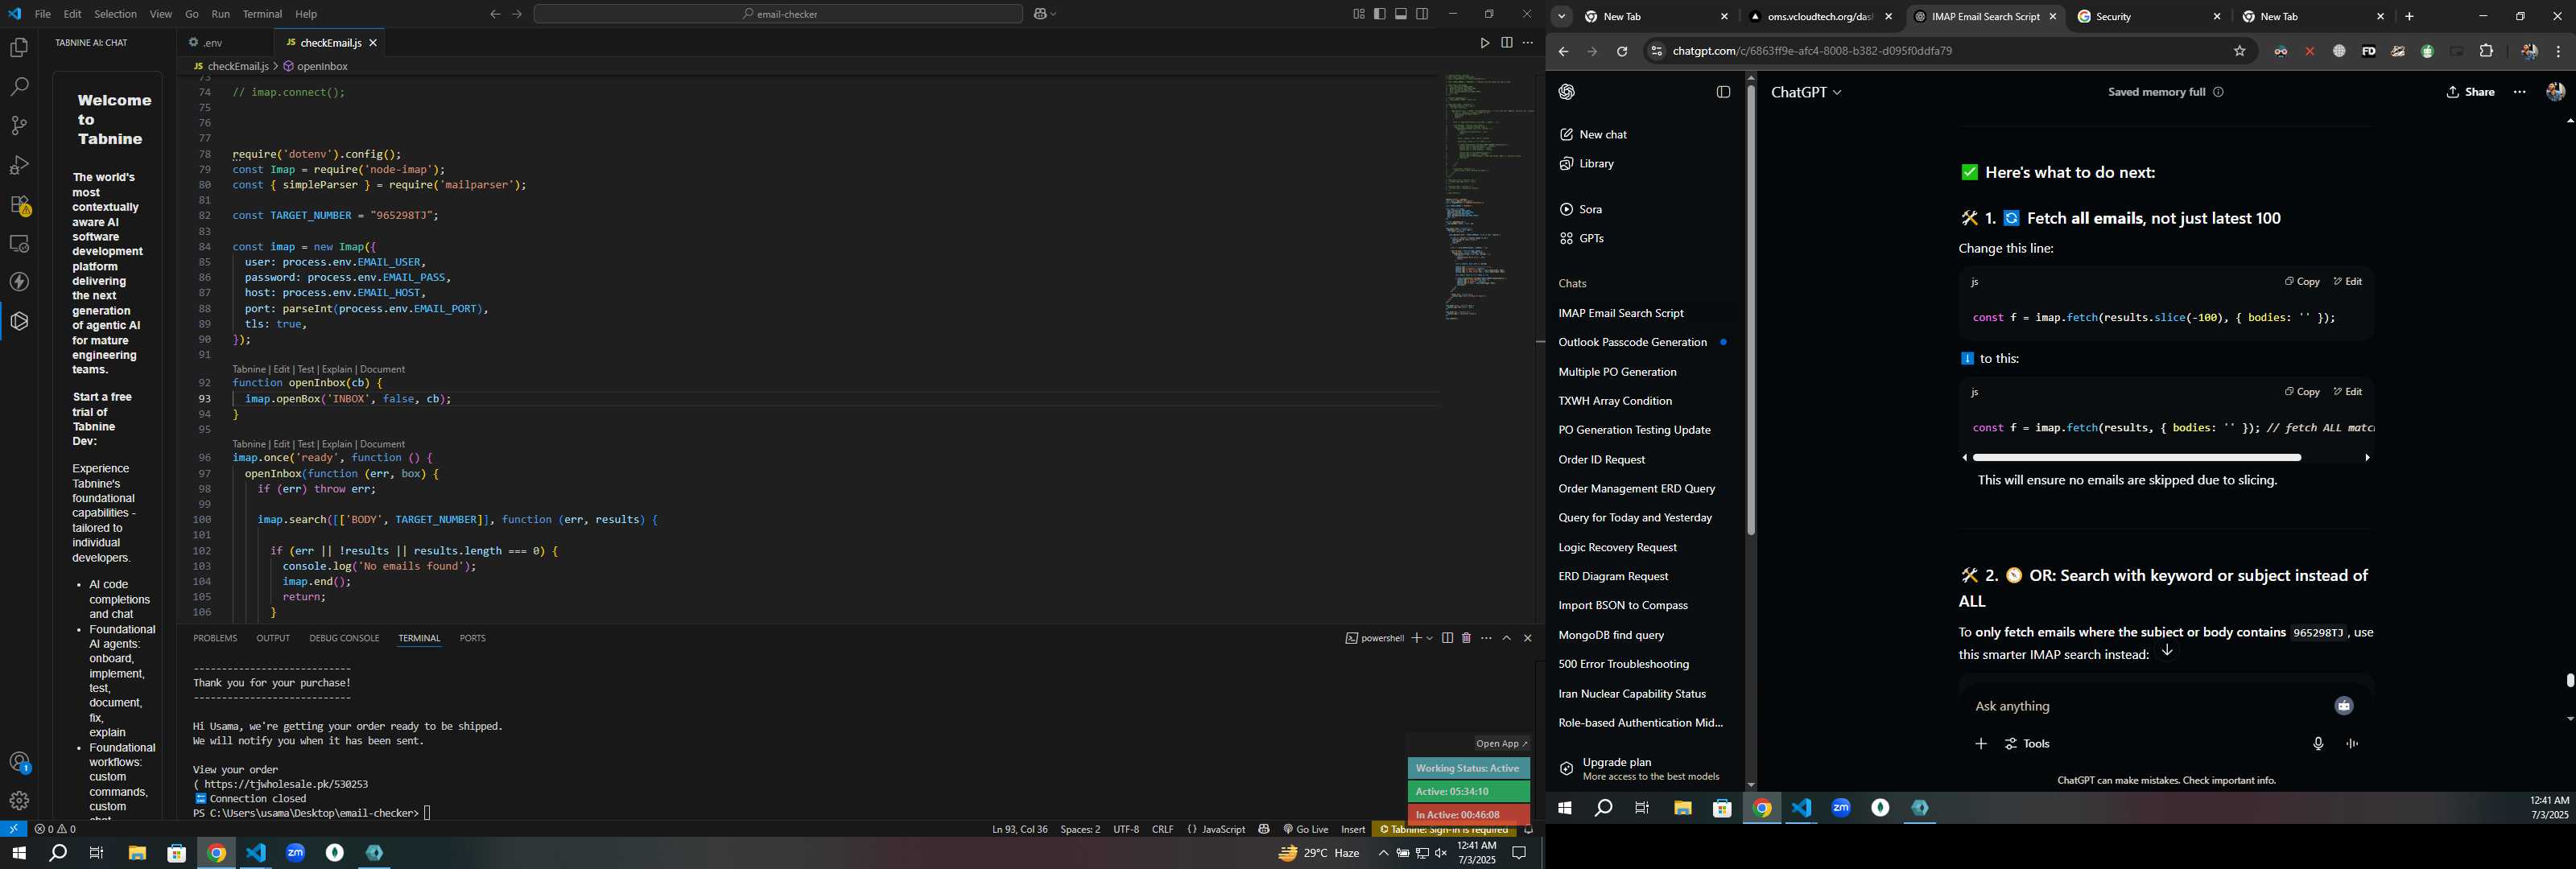
Task: Open Accounts icon in VS Code activity bar
Action: (x=19, y=763)
